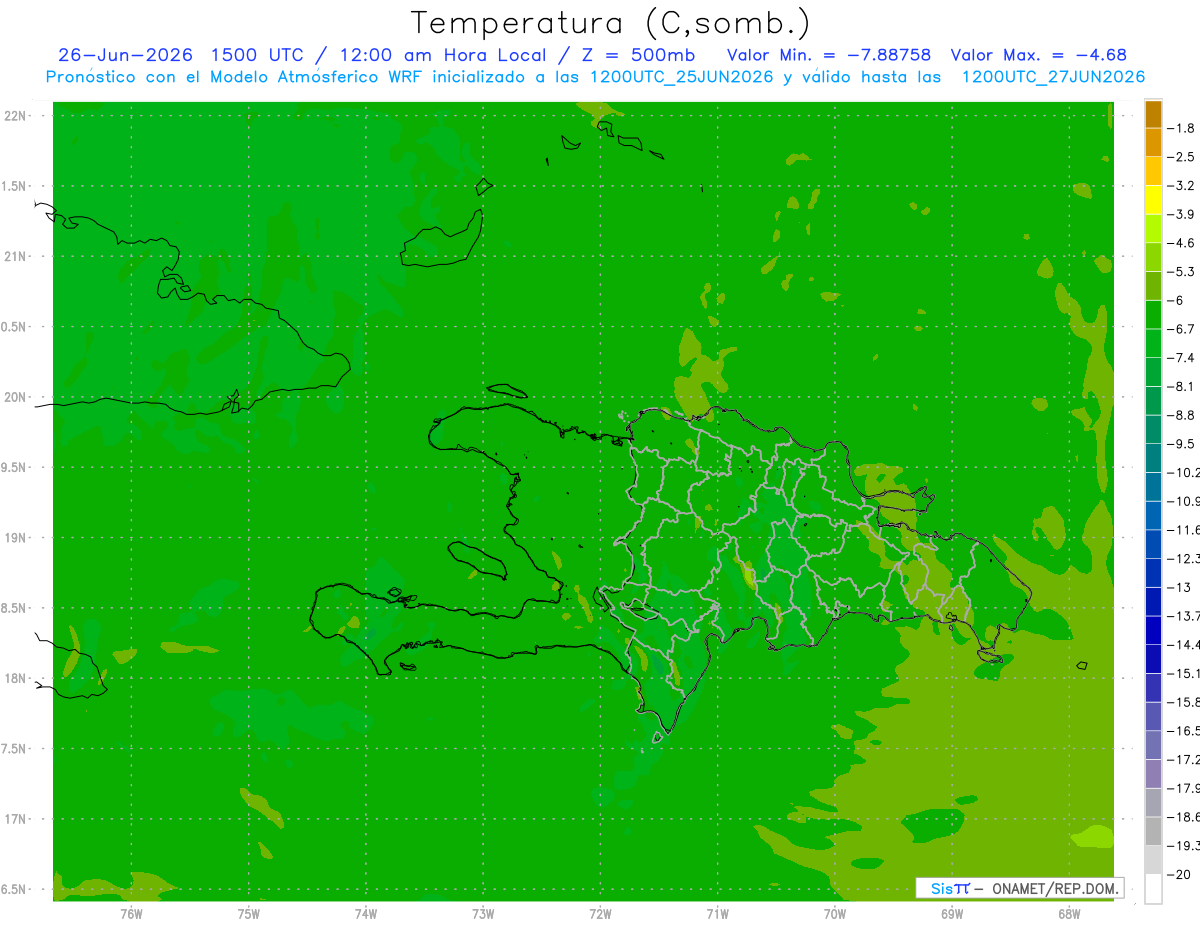The image size is (1200, 927).
Task: Click the 'Valor Min. = -7.88758' readout
Action: coord(829,55)
